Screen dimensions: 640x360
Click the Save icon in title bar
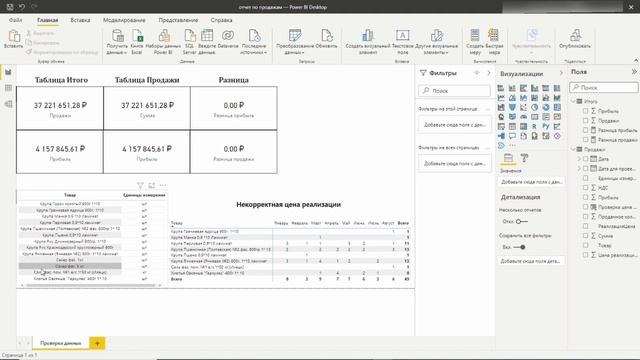(x=10, y=7)
